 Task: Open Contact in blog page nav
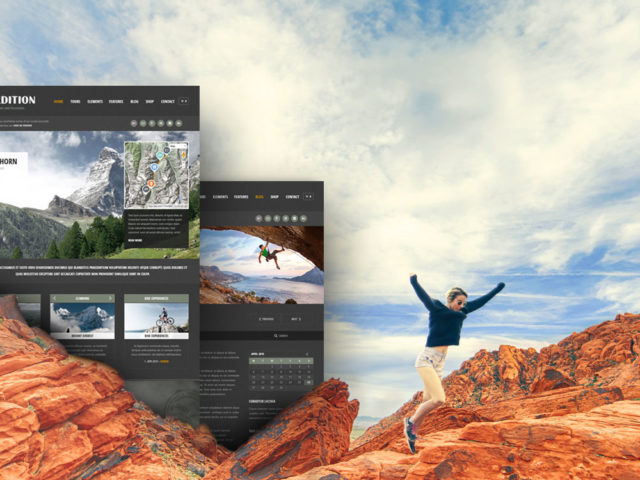292,197
